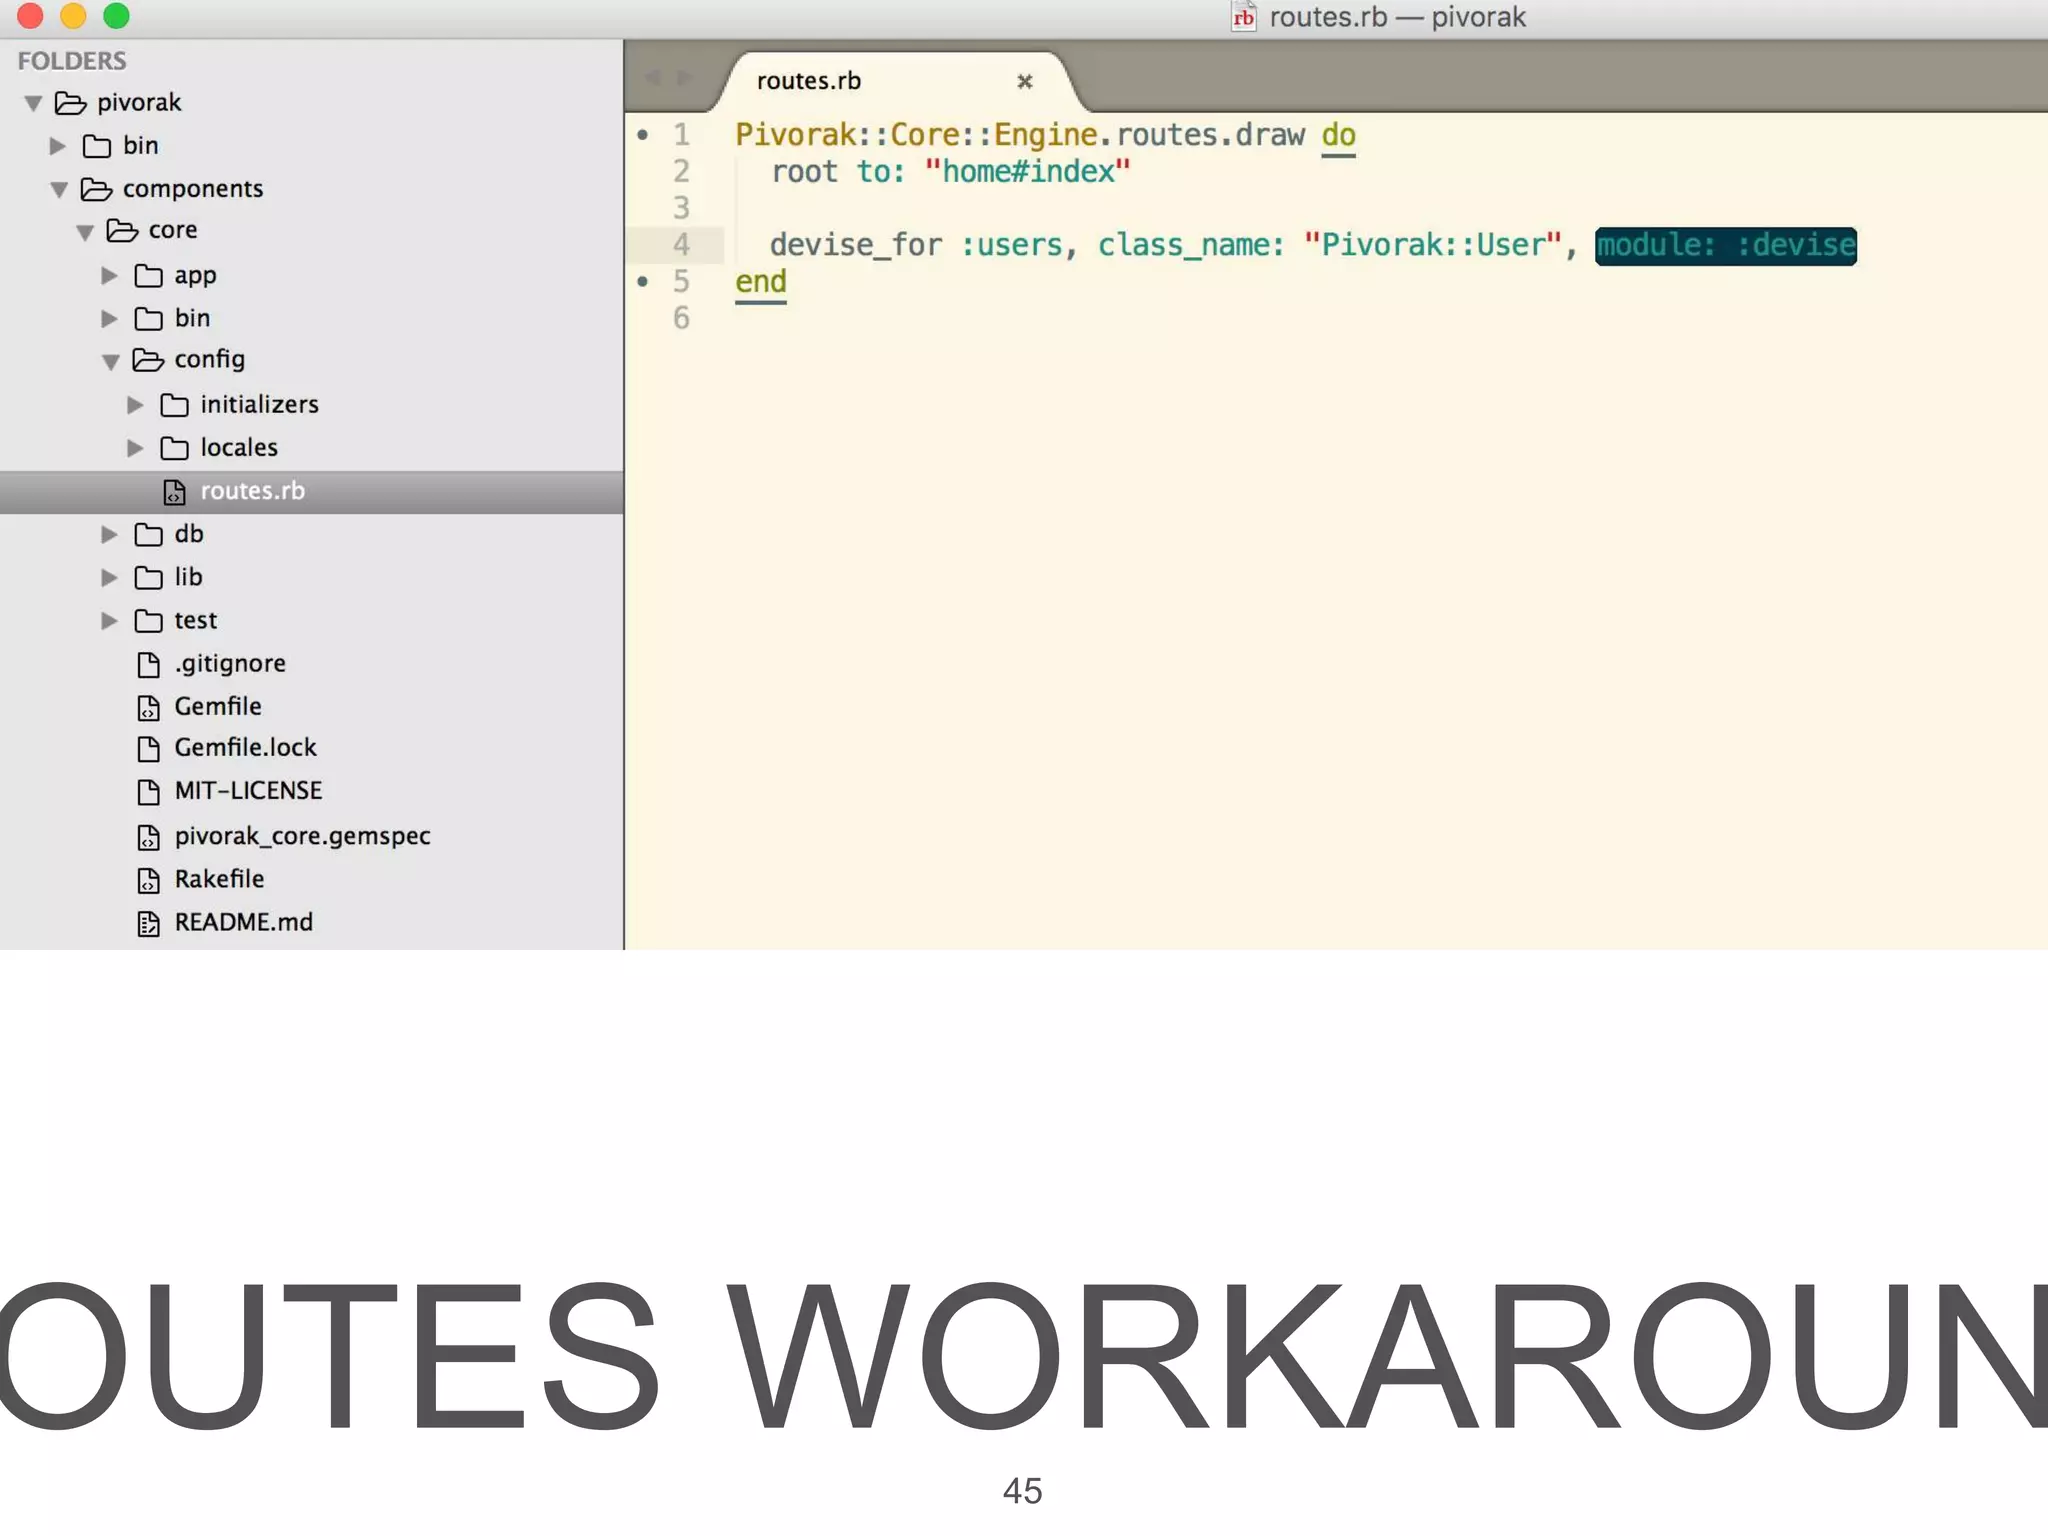Expand the app folder arrow
Screen dimensions: 2048x1536
click(110, 275)
